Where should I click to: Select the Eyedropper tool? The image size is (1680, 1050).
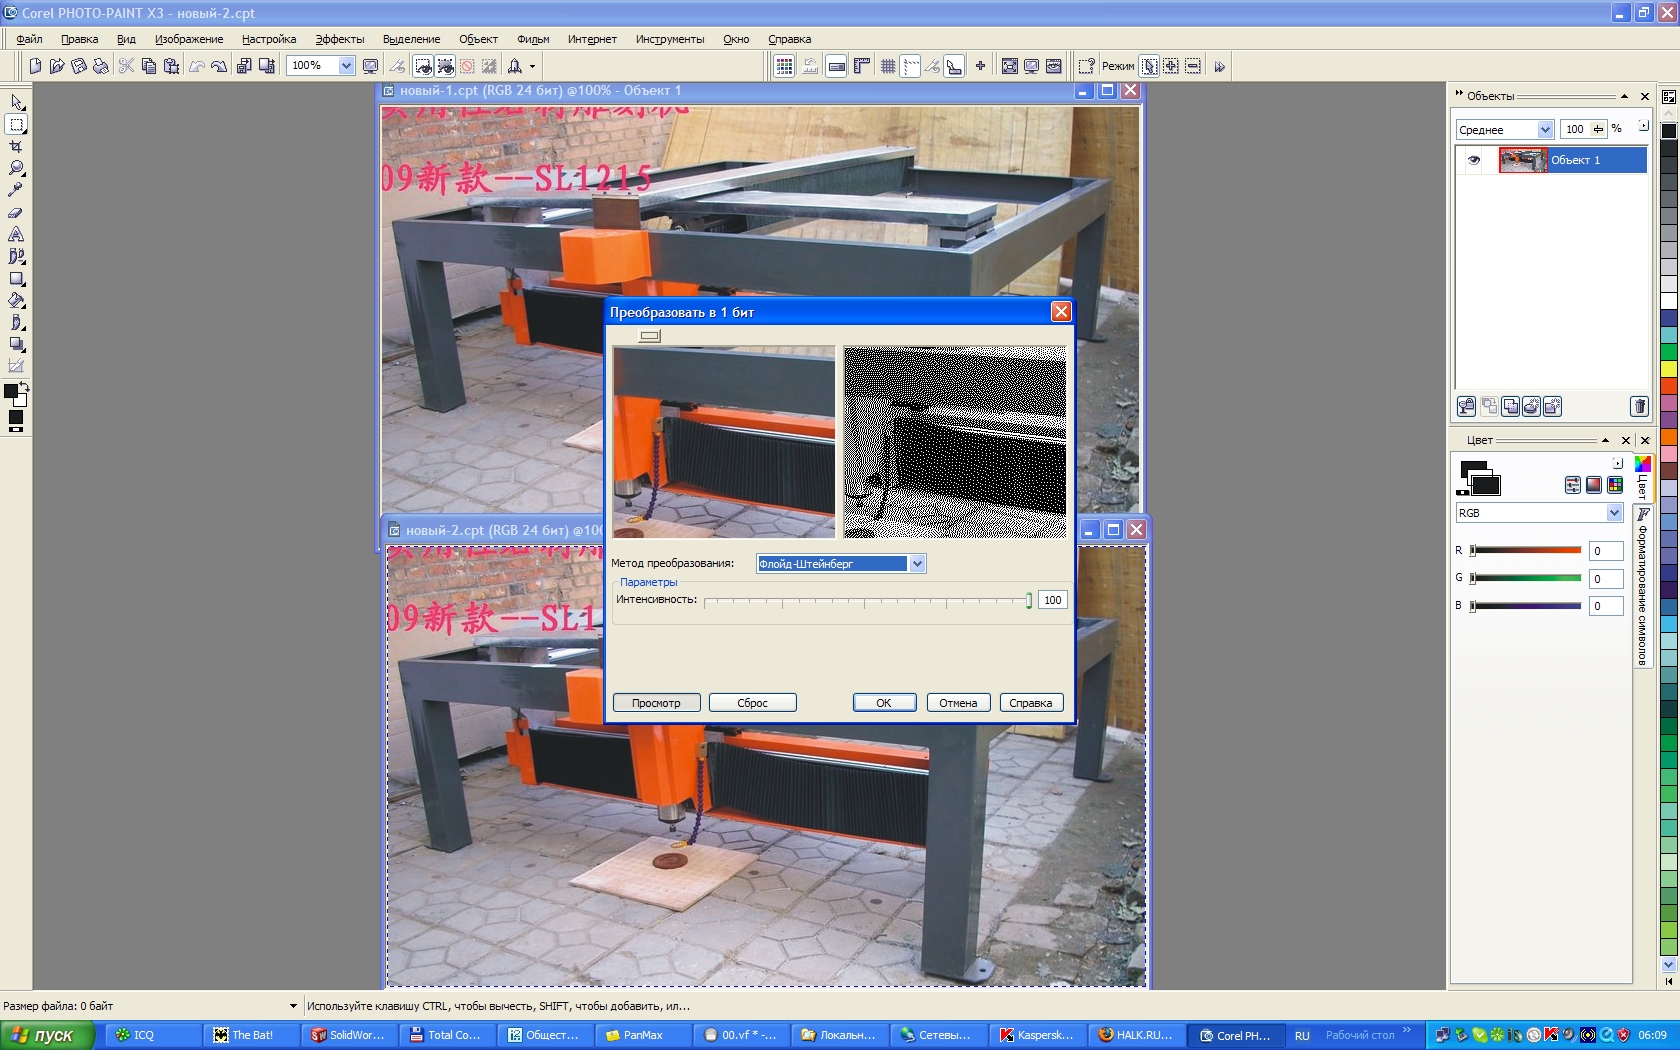(16, 190)
